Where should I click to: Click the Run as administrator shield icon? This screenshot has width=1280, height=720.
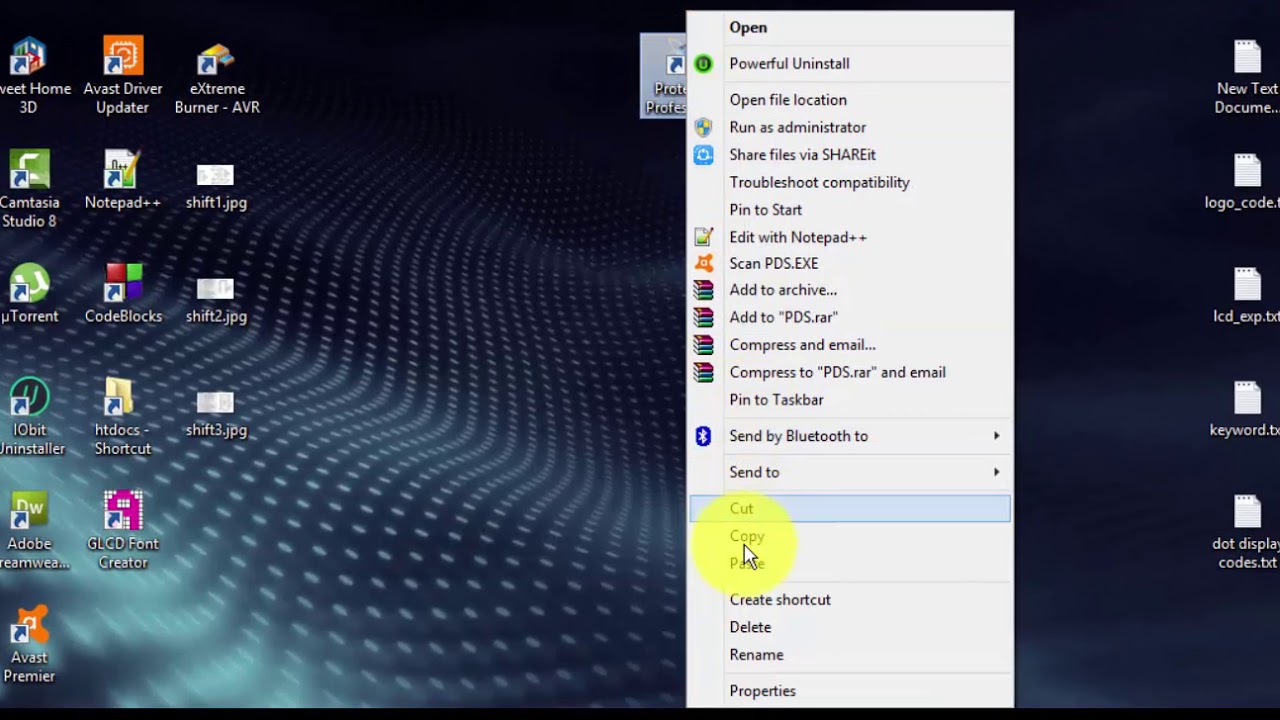click(x=704, y=127)
